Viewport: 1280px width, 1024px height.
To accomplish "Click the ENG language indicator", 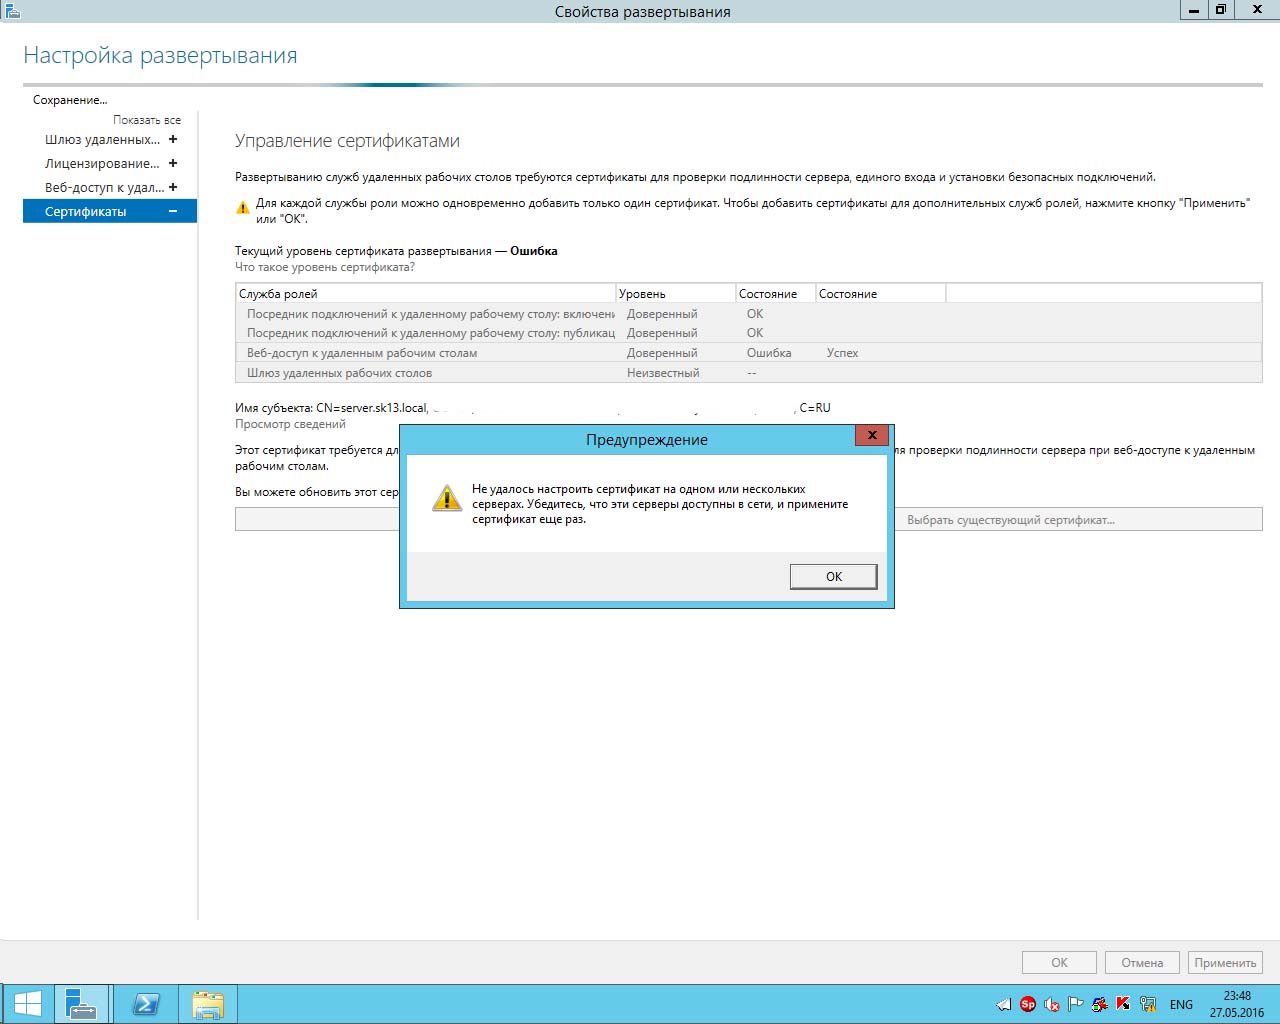I will [1181, 1005].
